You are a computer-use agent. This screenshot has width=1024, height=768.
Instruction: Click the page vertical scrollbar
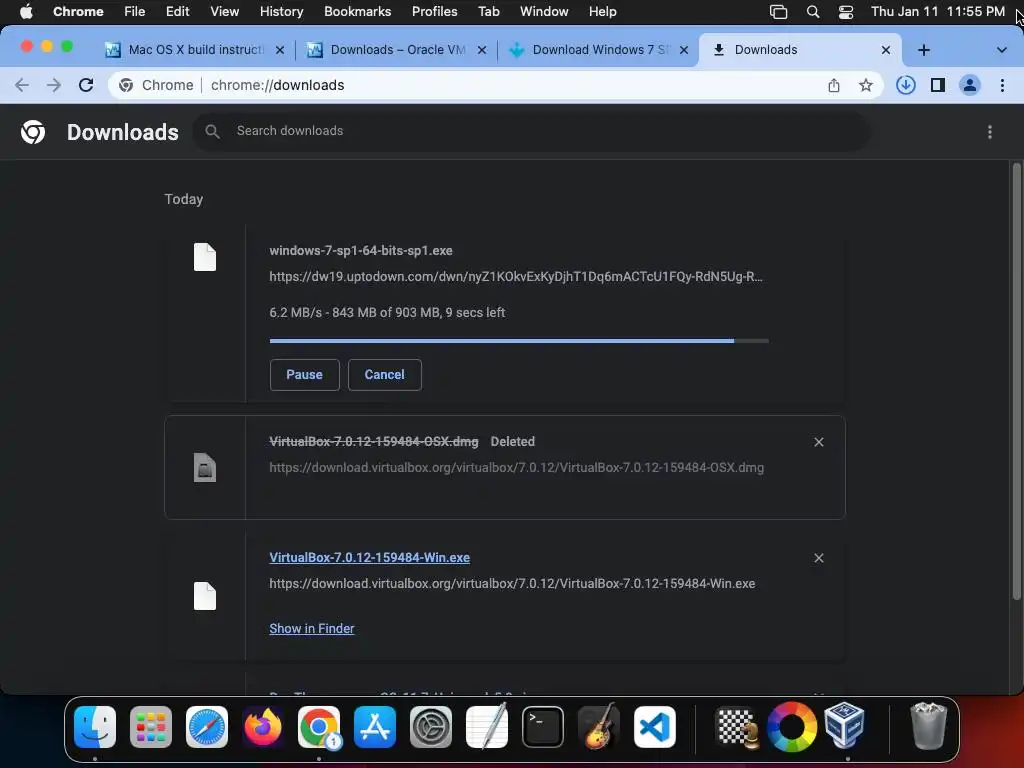(x=1016, y=381)
